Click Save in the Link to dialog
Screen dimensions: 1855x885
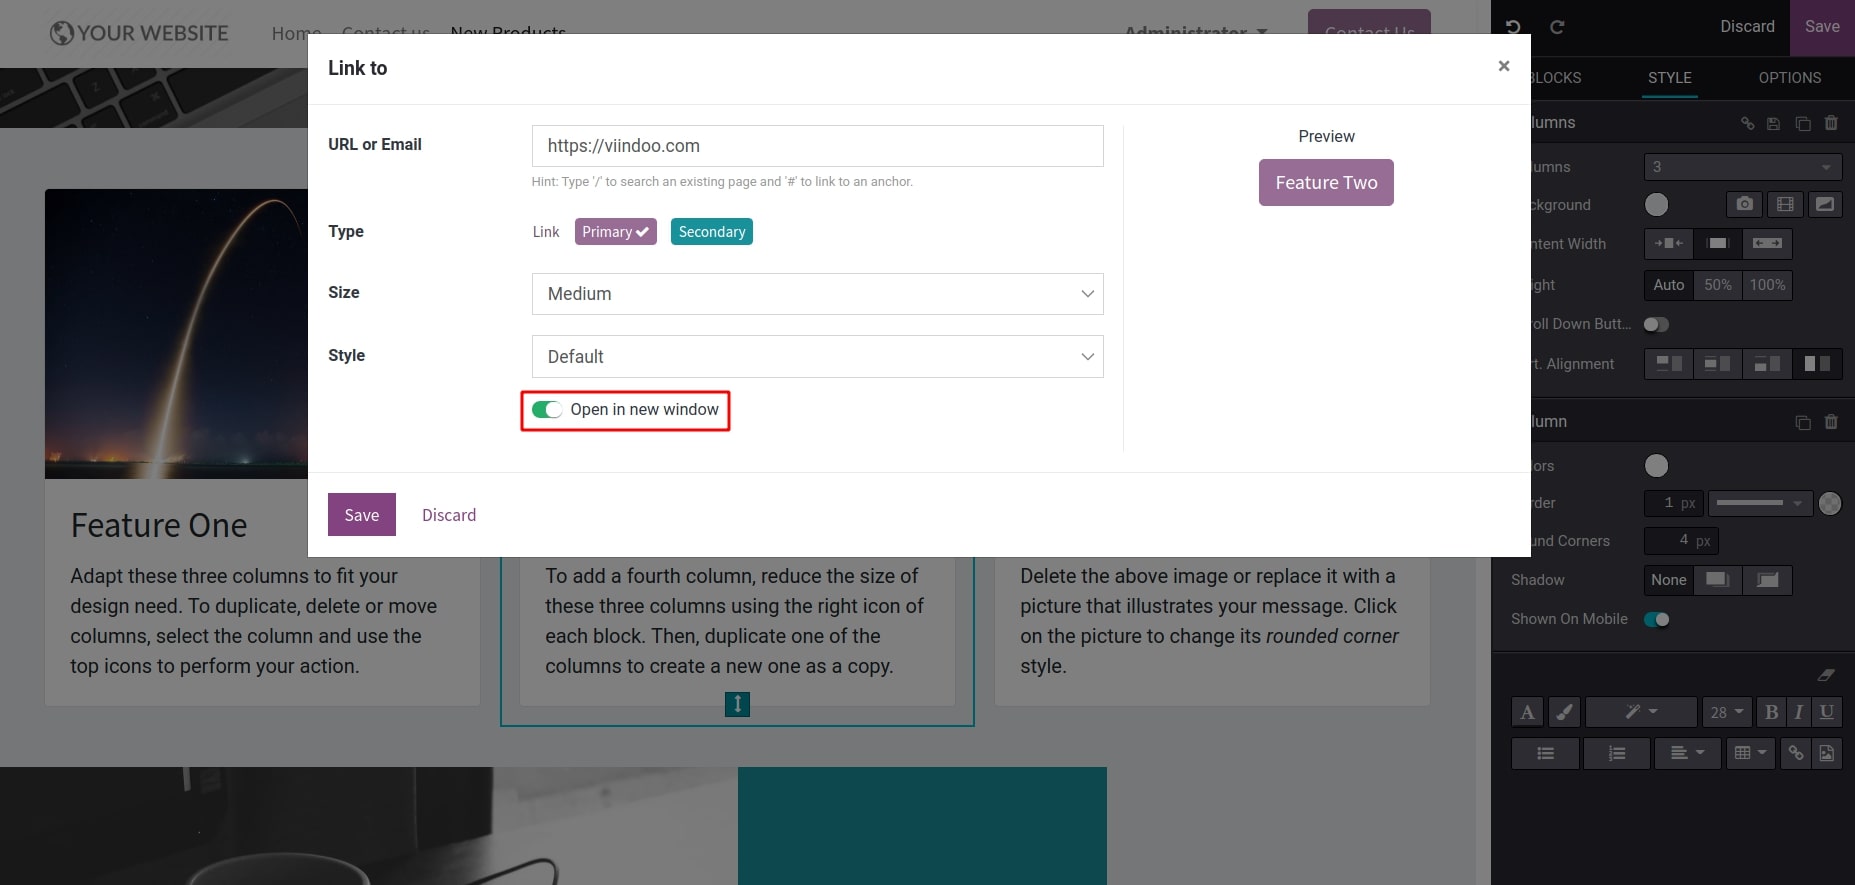[x=361, y=515]
